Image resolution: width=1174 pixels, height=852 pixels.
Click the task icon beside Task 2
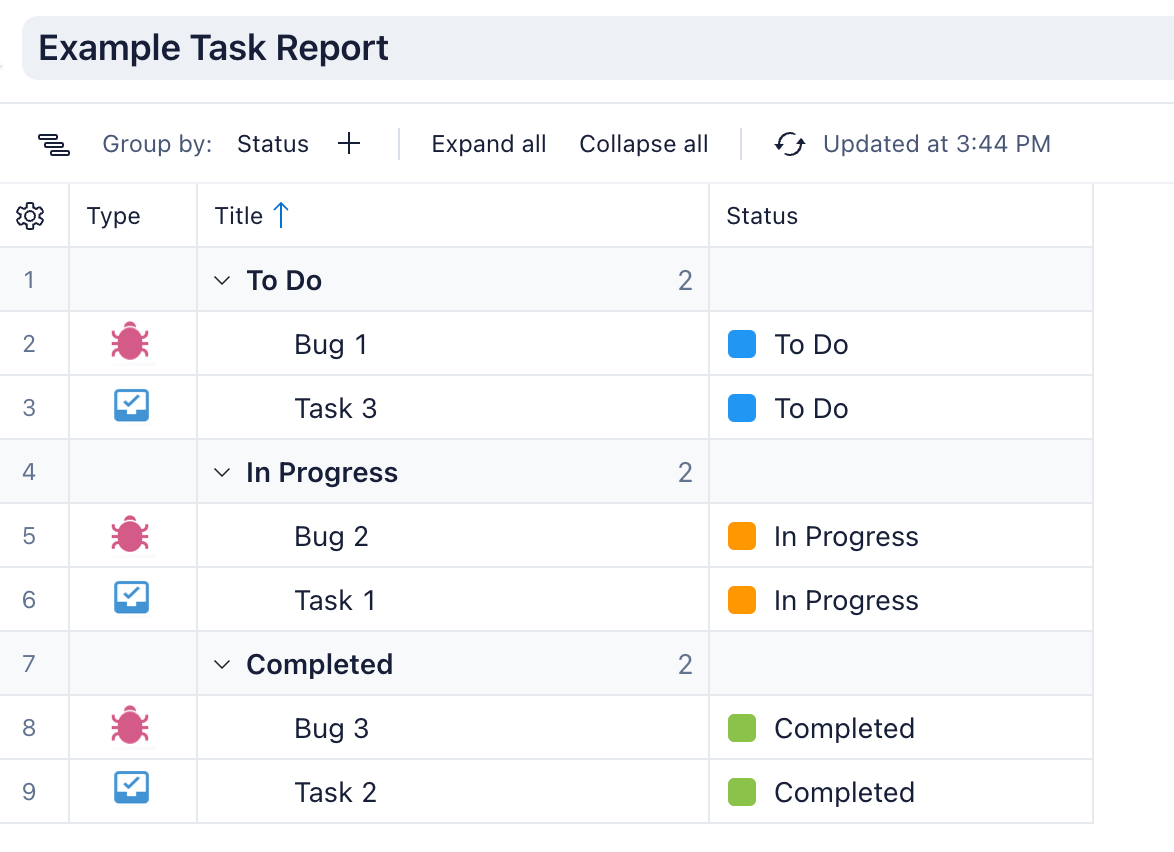pyautogui.click(x=131, y=790)
